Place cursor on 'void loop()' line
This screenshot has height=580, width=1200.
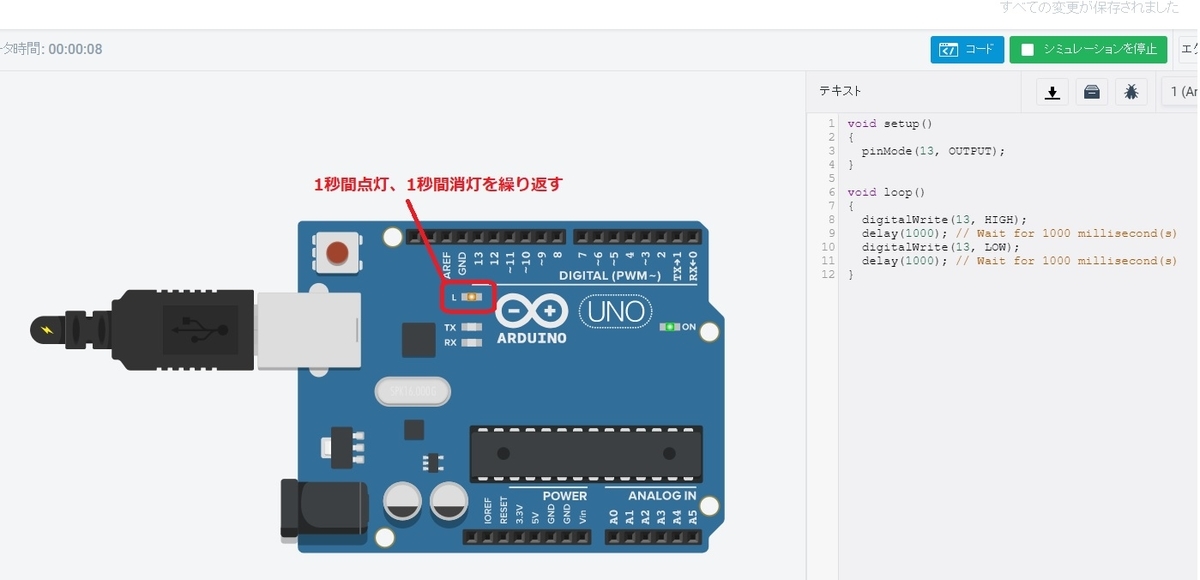[x=886, y=192]
